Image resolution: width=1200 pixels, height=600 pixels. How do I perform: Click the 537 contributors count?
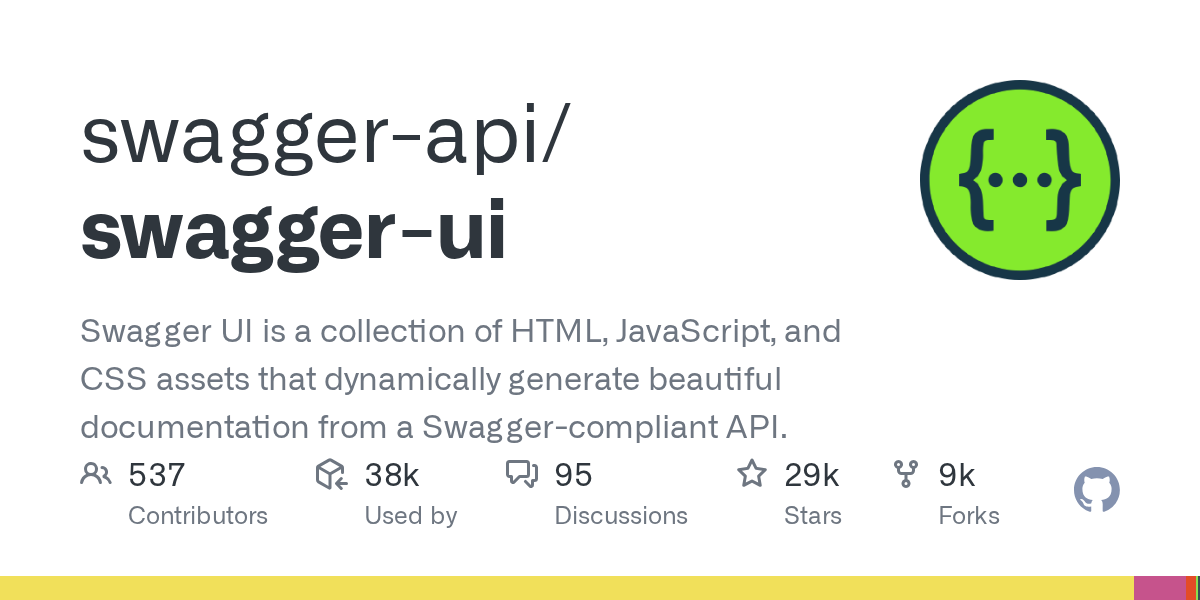point(157,475)
